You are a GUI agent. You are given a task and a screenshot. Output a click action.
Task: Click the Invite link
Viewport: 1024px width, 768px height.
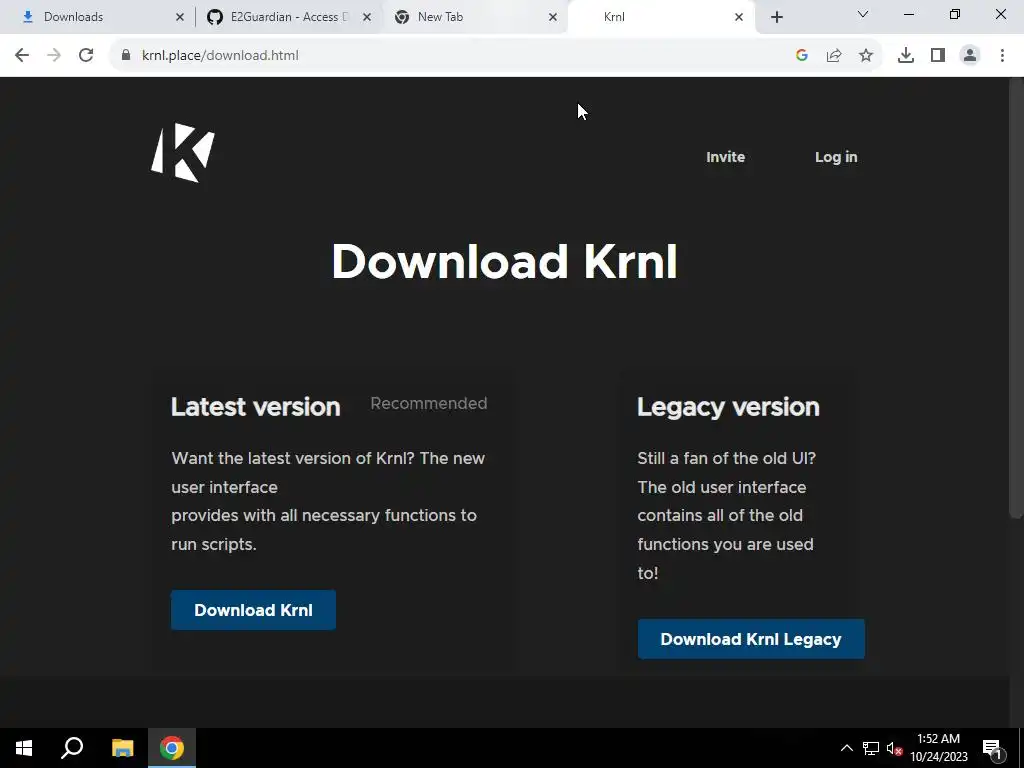(726, 157)
